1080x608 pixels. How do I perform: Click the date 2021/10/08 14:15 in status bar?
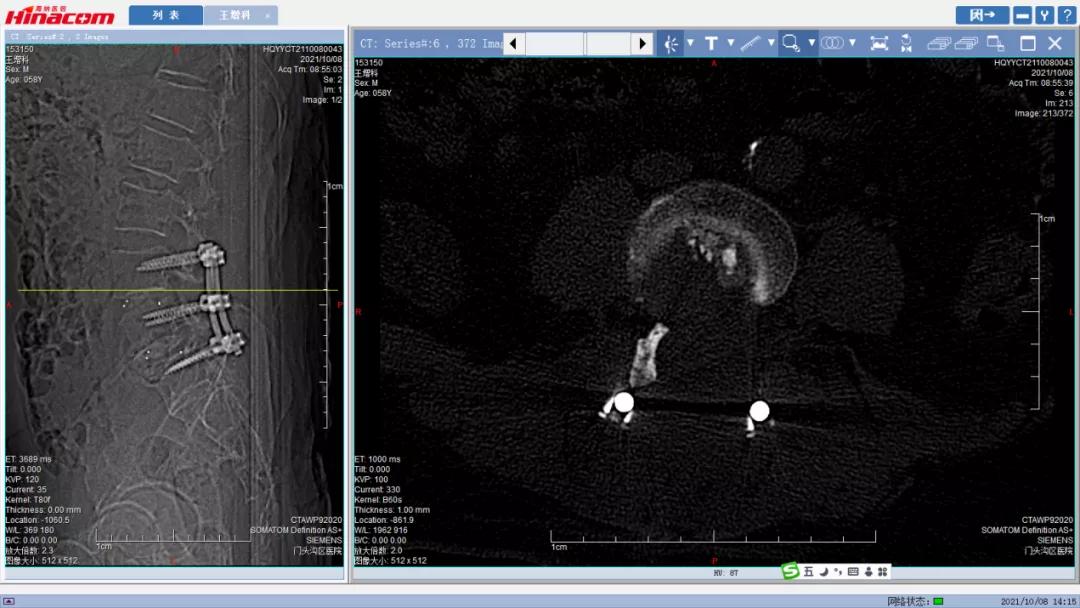pyautogui.click(x=1038, y=601)
